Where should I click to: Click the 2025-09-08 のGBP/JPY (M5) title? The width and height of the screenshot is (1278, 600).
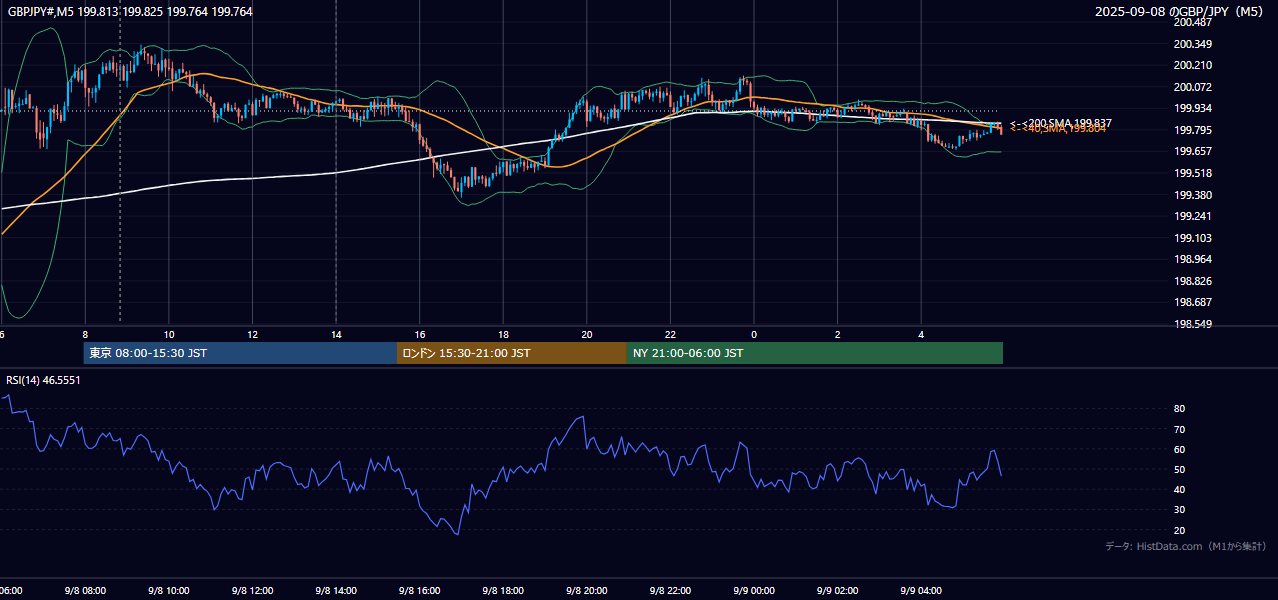click(1181, 11)
